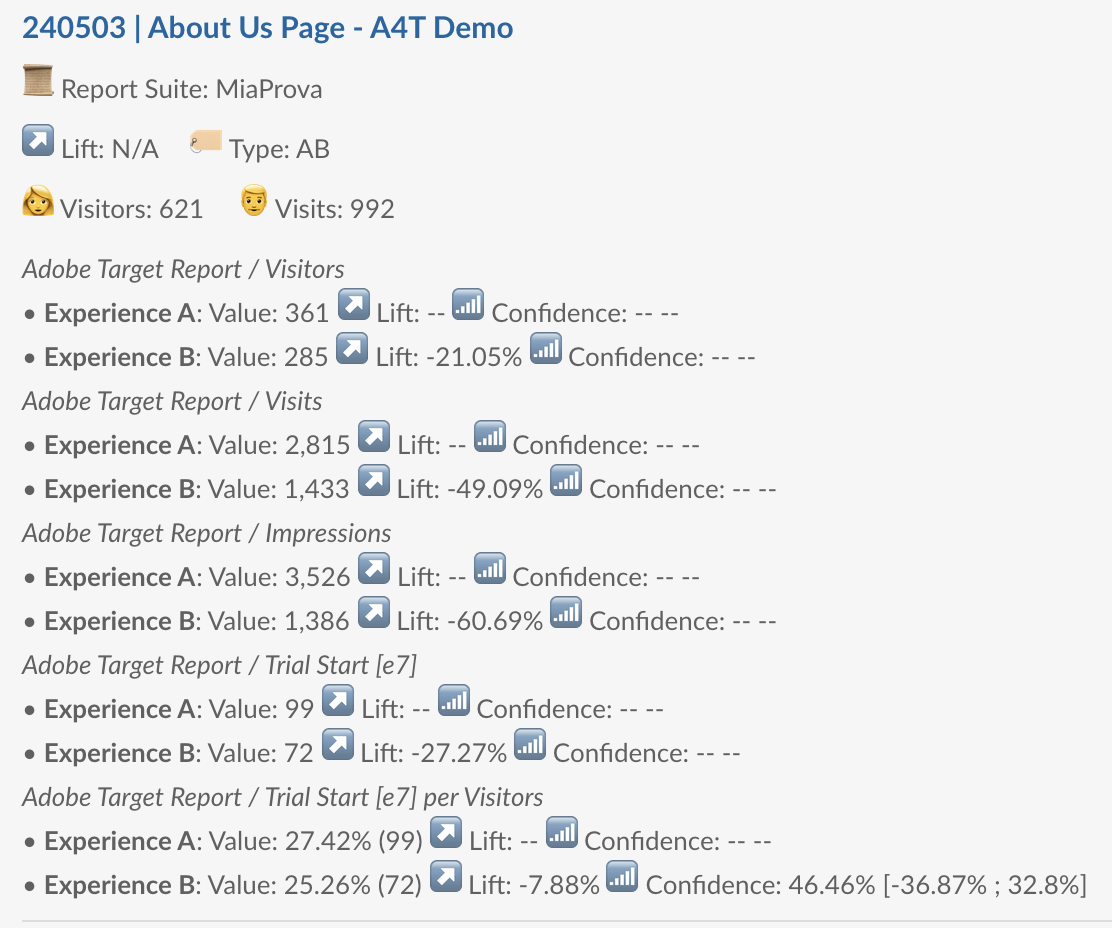
Task: Click the Lift: -60.69% value
Action: pyautogui.click(x=469, y=621)
